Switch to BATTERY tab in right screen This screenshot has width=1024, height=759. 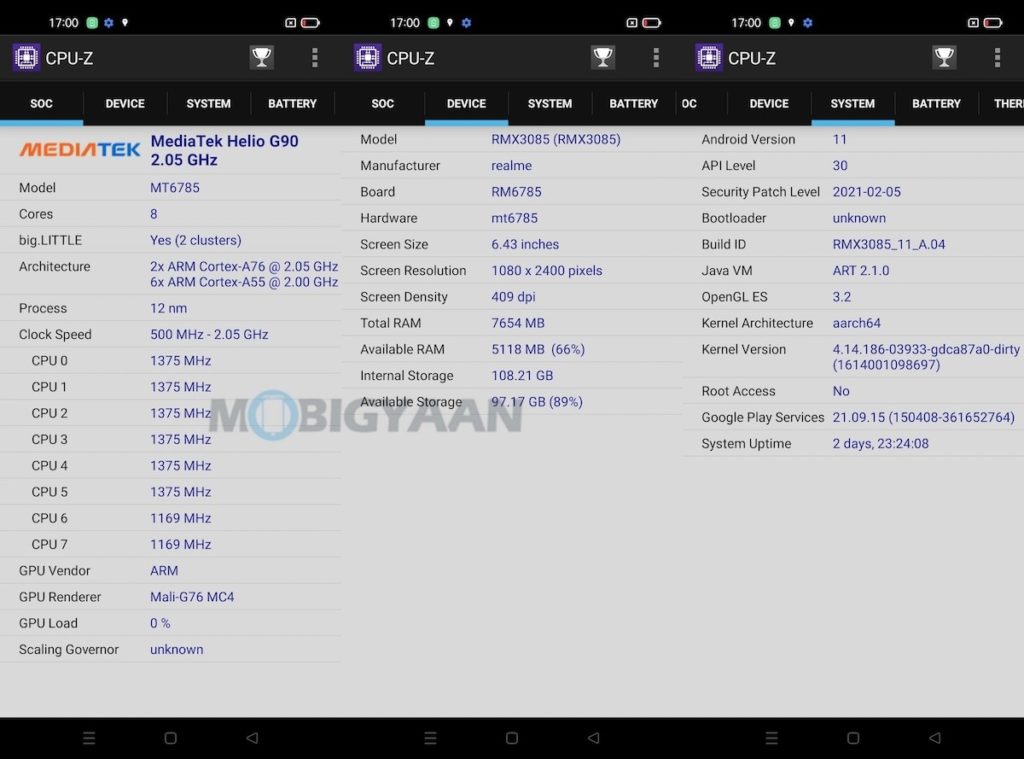coord(936,103)
